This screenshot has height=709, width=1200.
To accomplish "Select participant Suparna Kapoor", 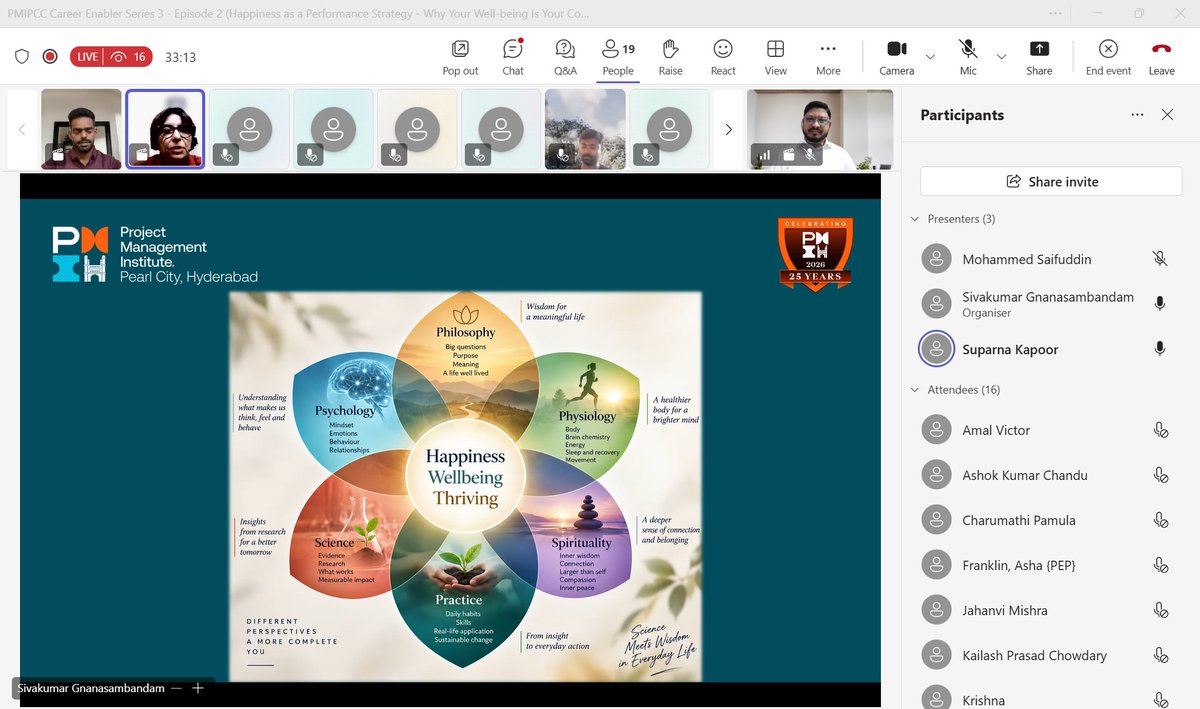I will pos(1050,349).
